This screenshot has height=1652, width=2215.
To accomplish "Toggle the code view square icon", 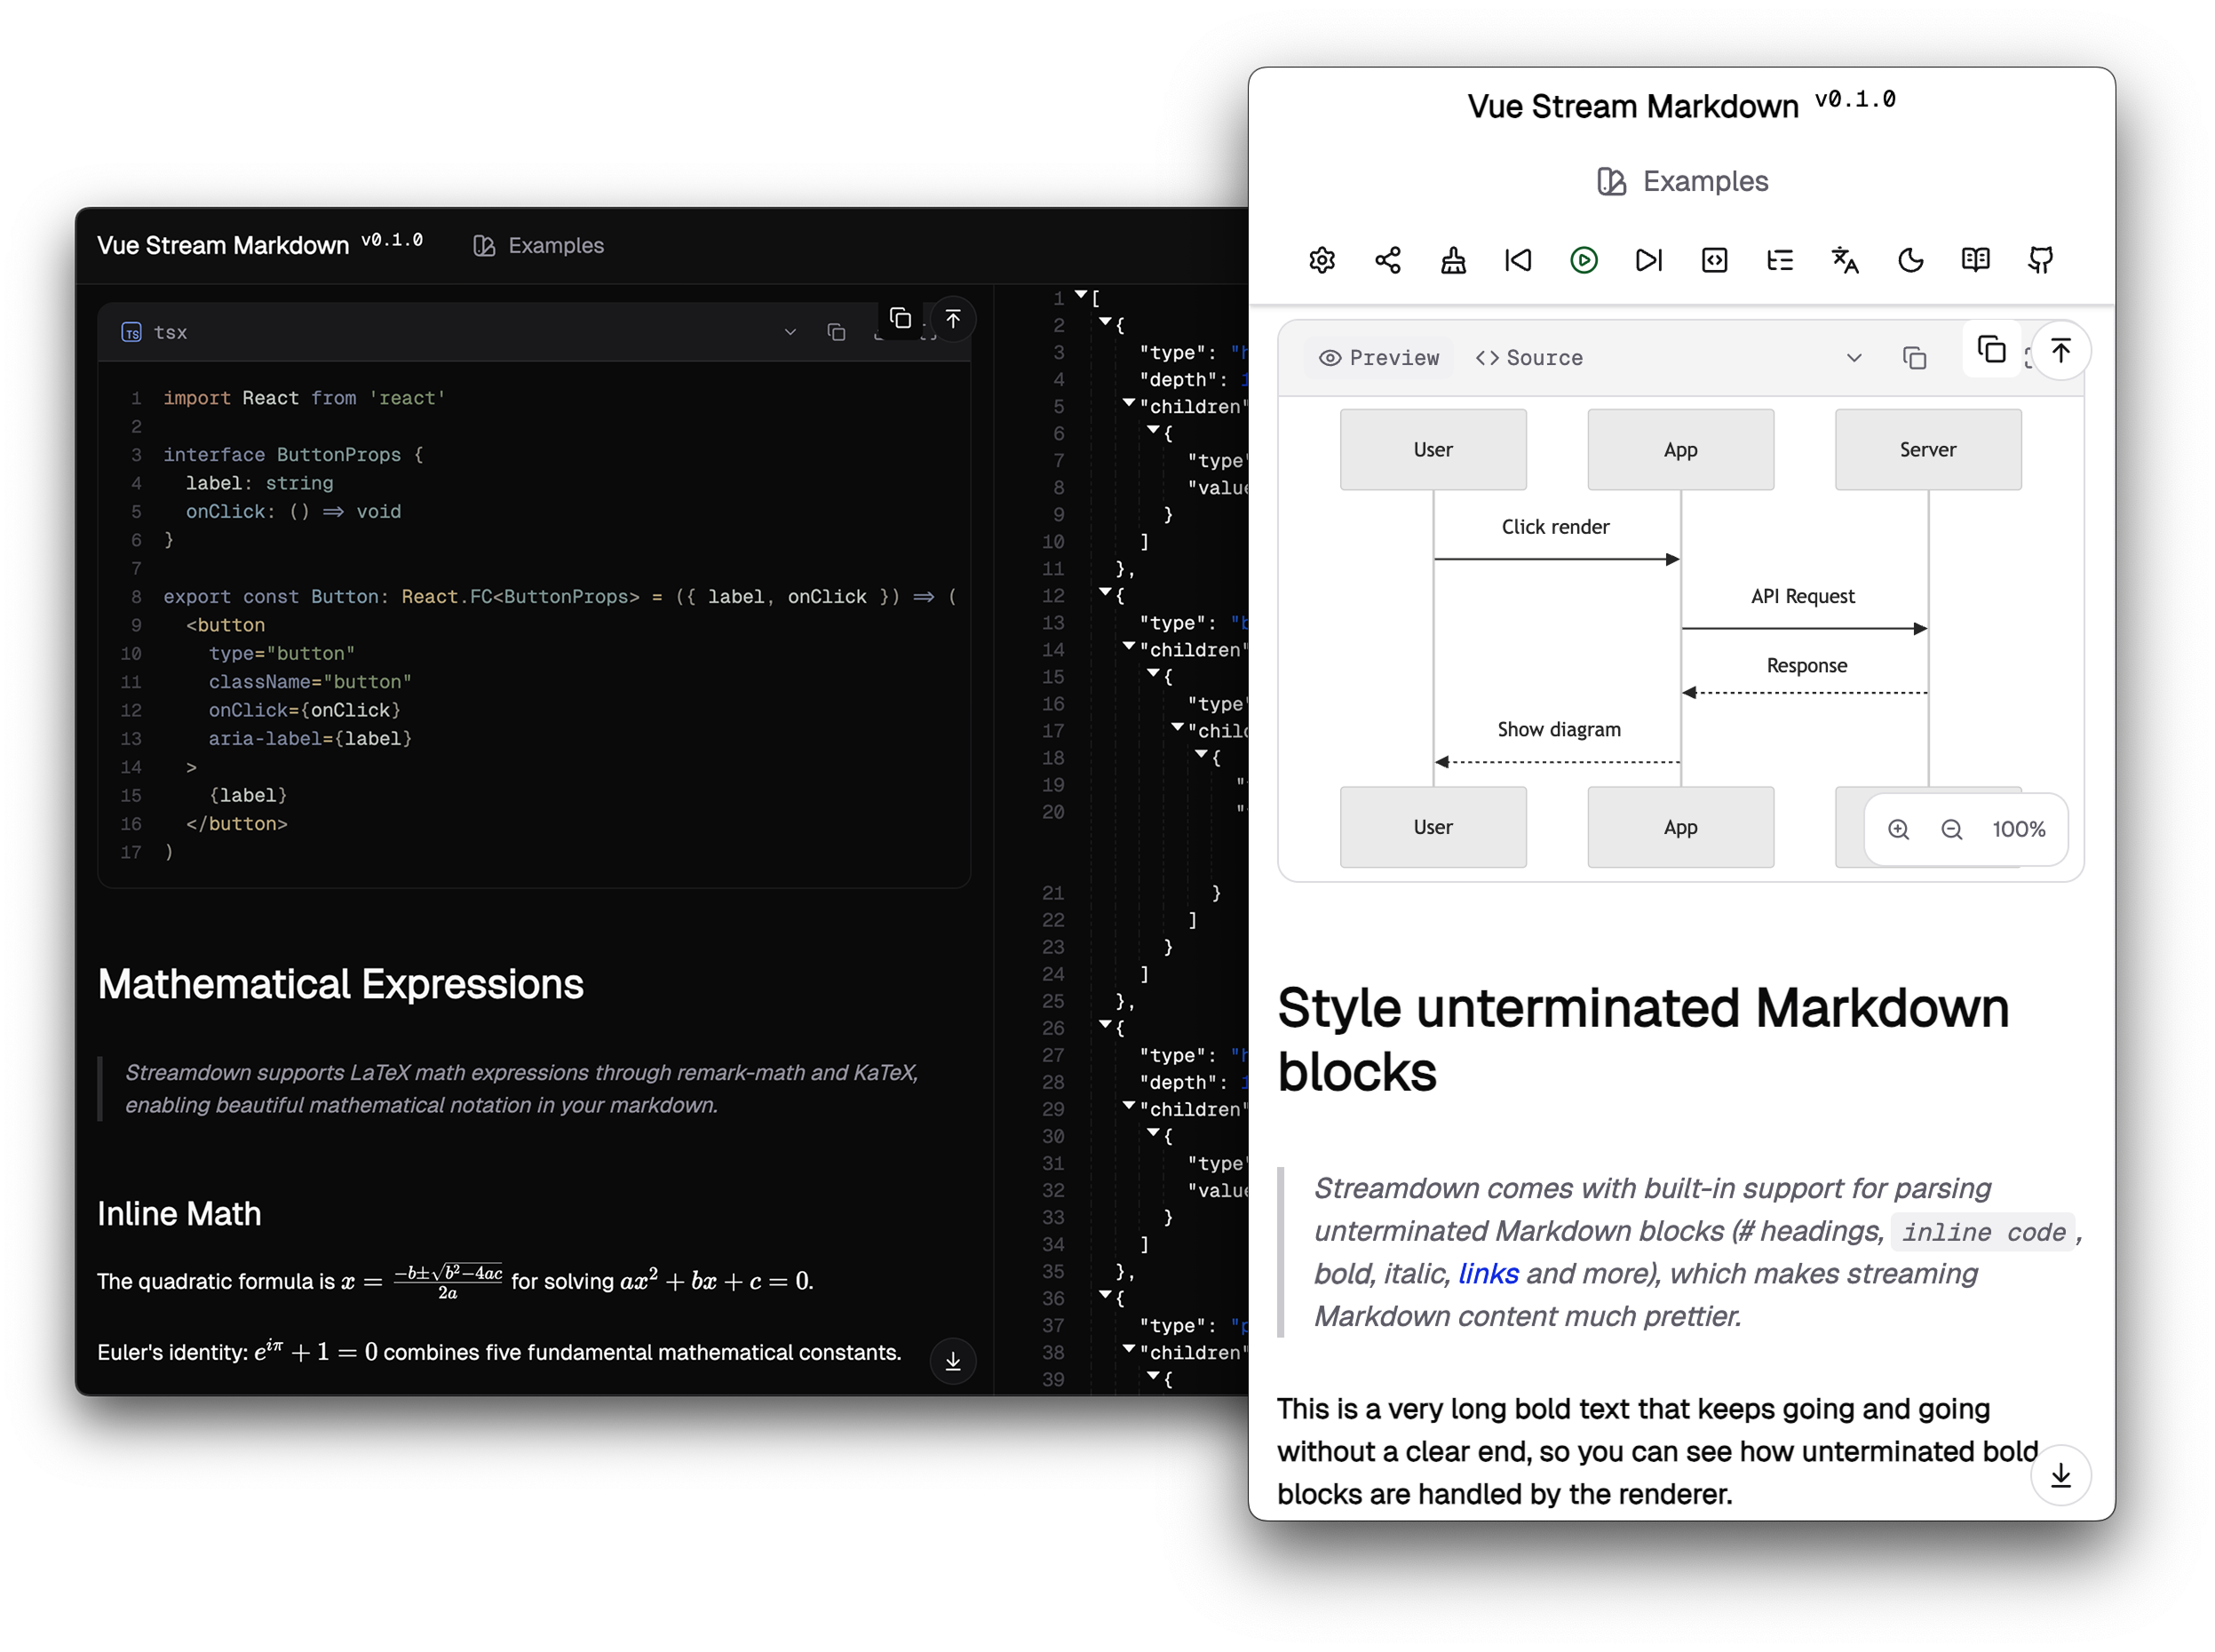I will 1715,260.
